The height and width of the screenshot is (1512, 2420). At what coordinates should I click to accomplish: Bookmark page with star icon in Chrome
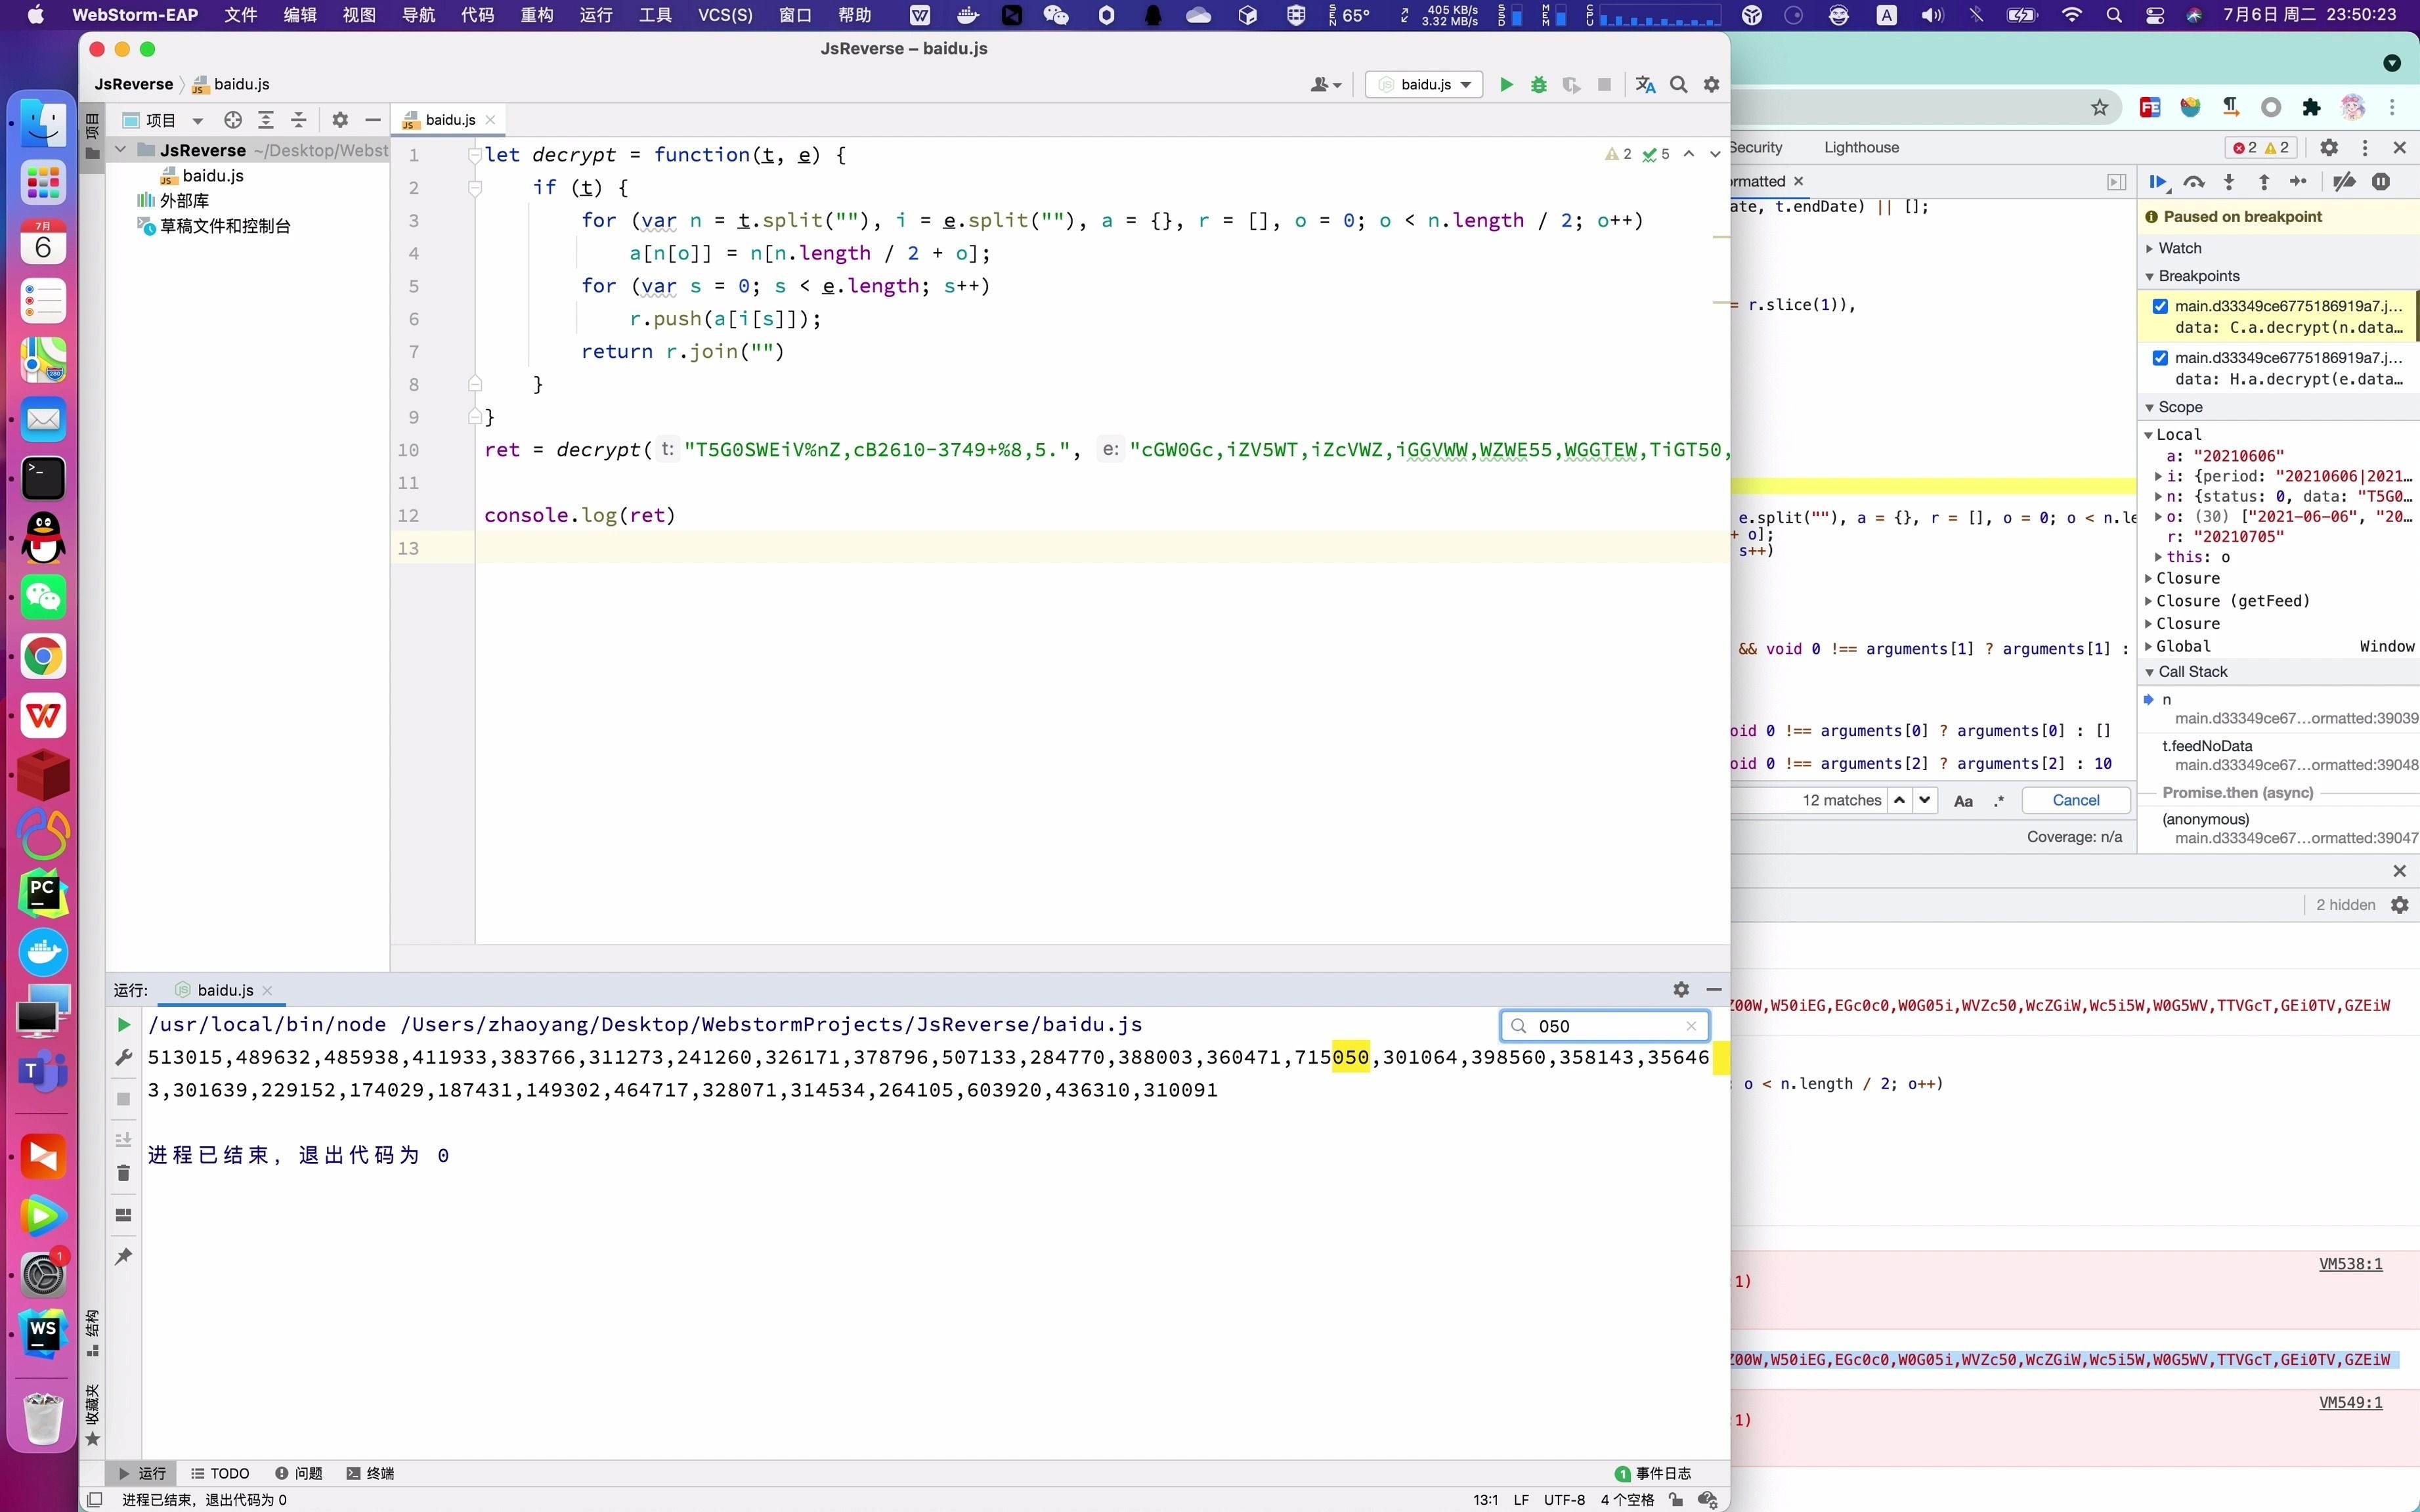point(2100,108)
